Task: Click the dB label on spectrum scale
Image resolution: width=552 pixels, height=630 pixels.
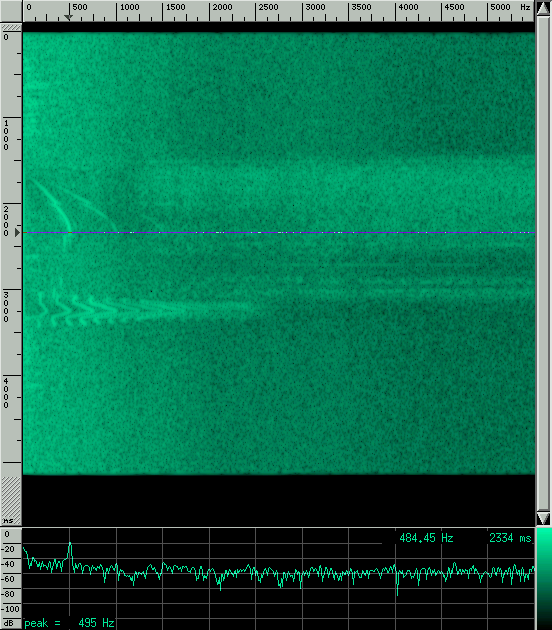Action: (8, 624)
